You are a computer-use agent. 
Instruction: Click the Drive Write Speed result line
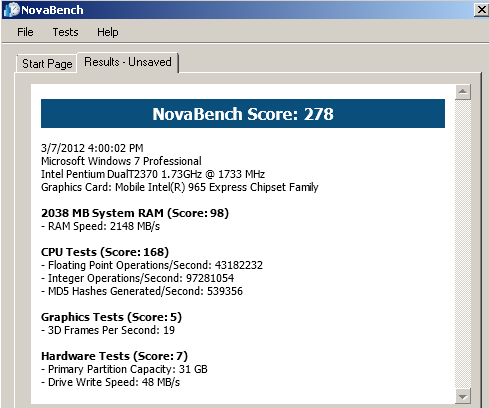pos(111,382)
